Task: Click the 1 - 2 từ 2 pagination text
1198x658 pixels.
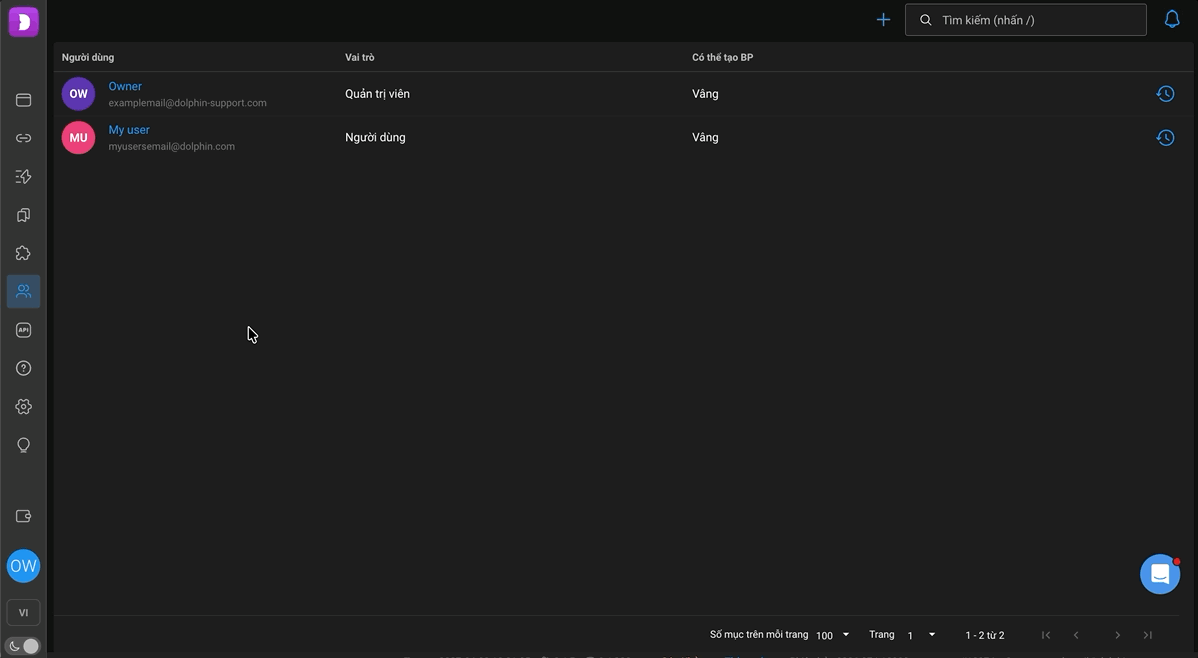Action: point(985,635)
